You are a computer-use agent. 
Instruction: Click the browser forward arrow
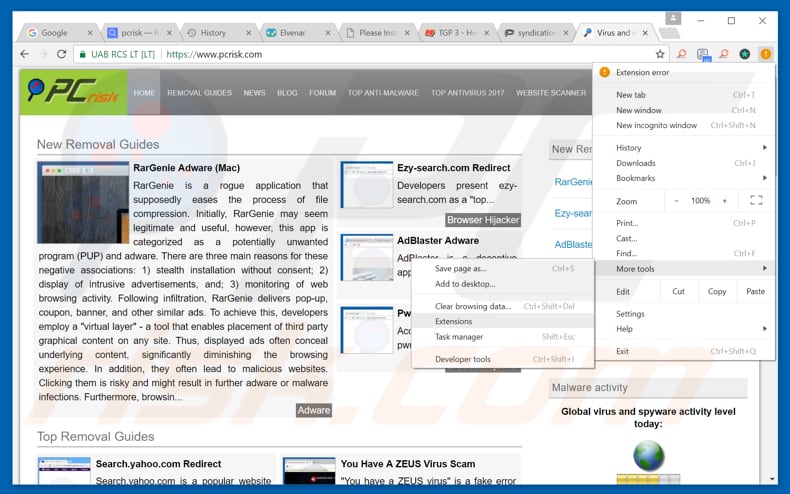pos(43,54)
